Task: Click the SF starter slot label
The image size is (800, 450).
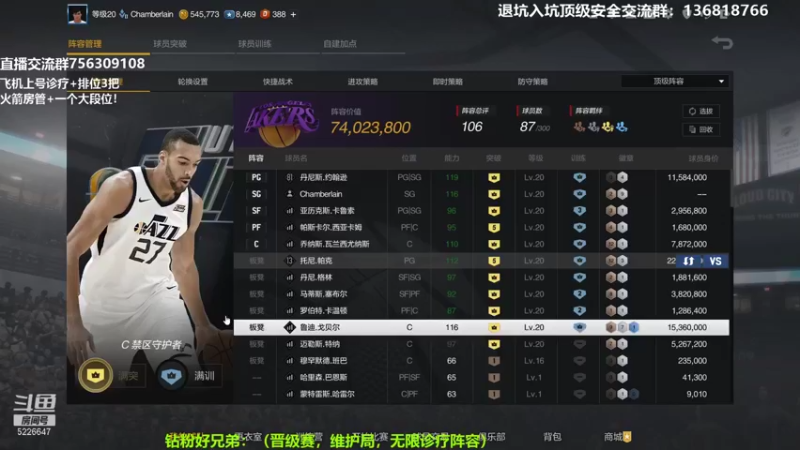Action: coord(256,211)
